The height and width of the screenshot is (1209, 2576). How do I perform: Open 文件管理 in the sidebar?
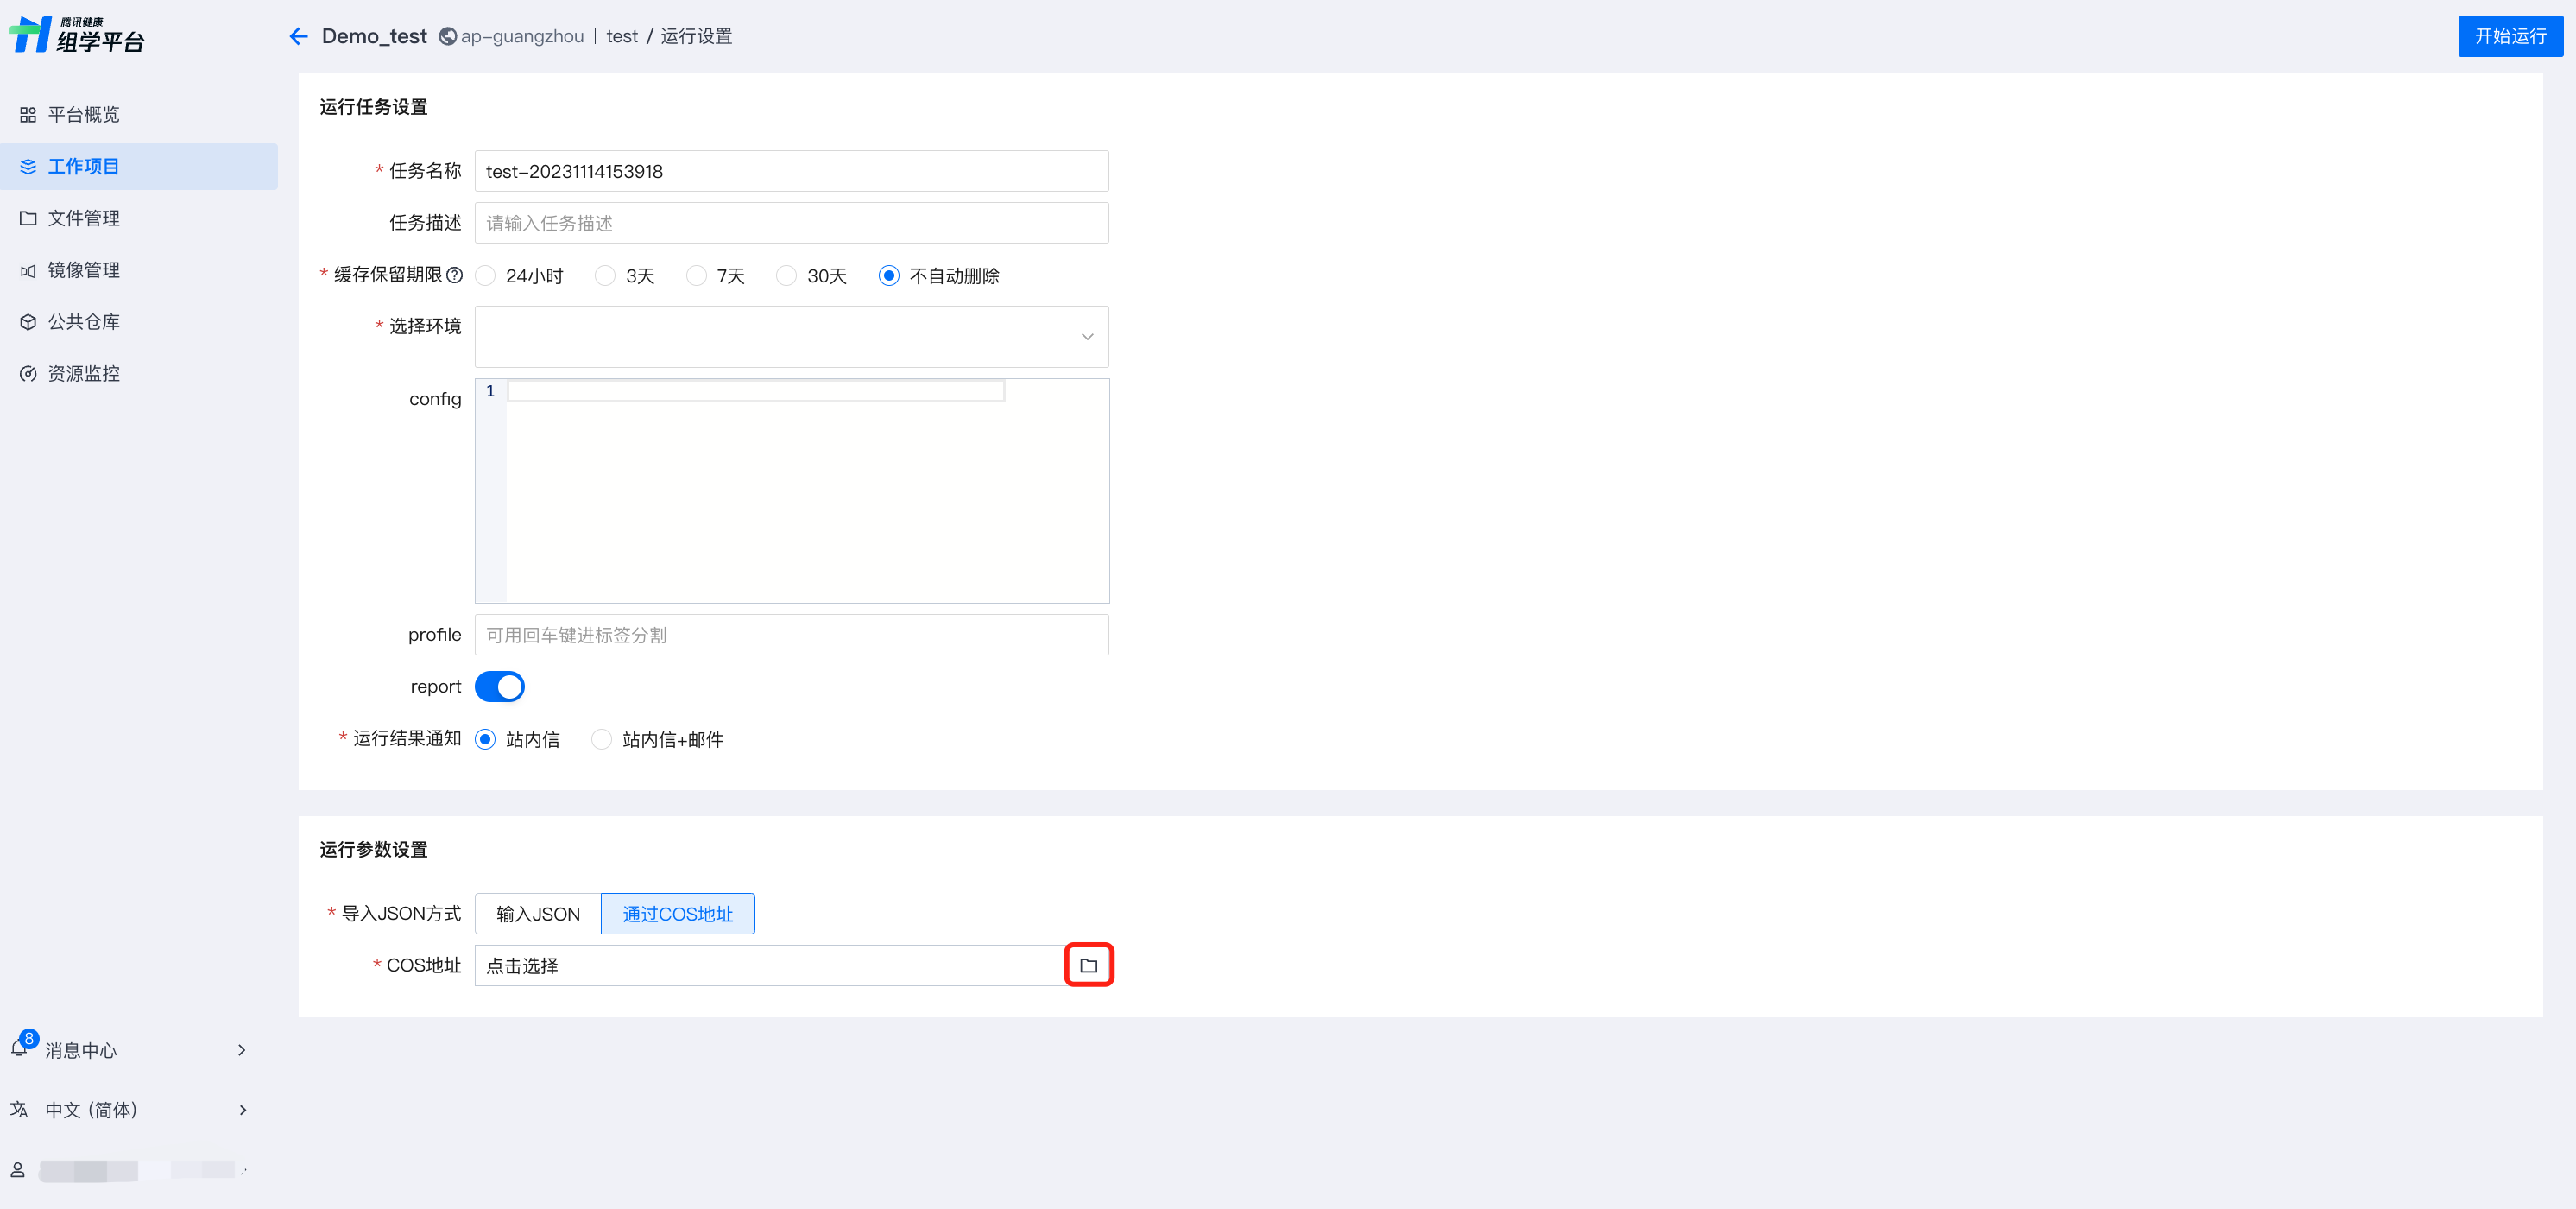(x=83, y=218)
